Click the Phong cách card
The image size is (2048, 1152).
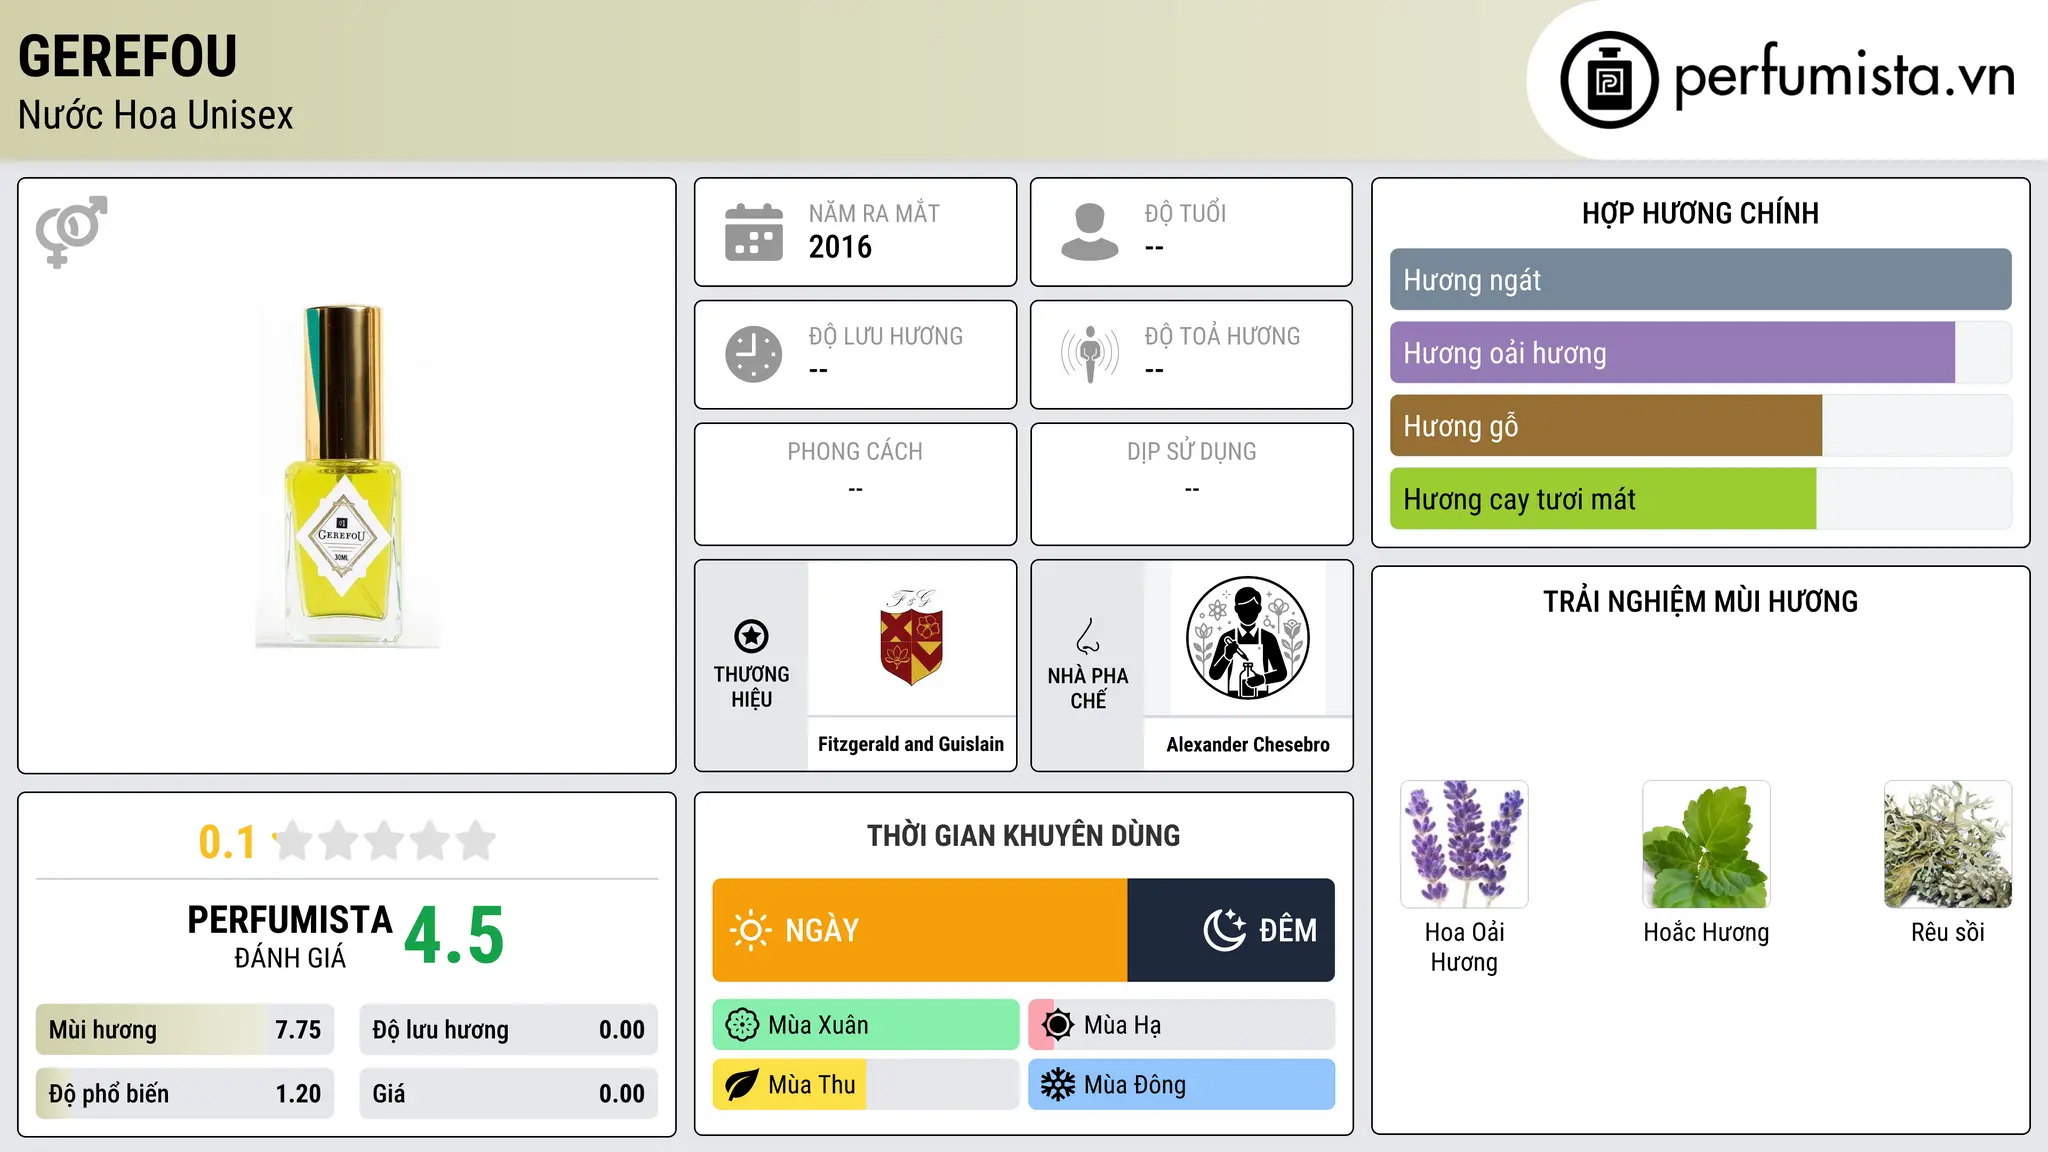(856, 484)
